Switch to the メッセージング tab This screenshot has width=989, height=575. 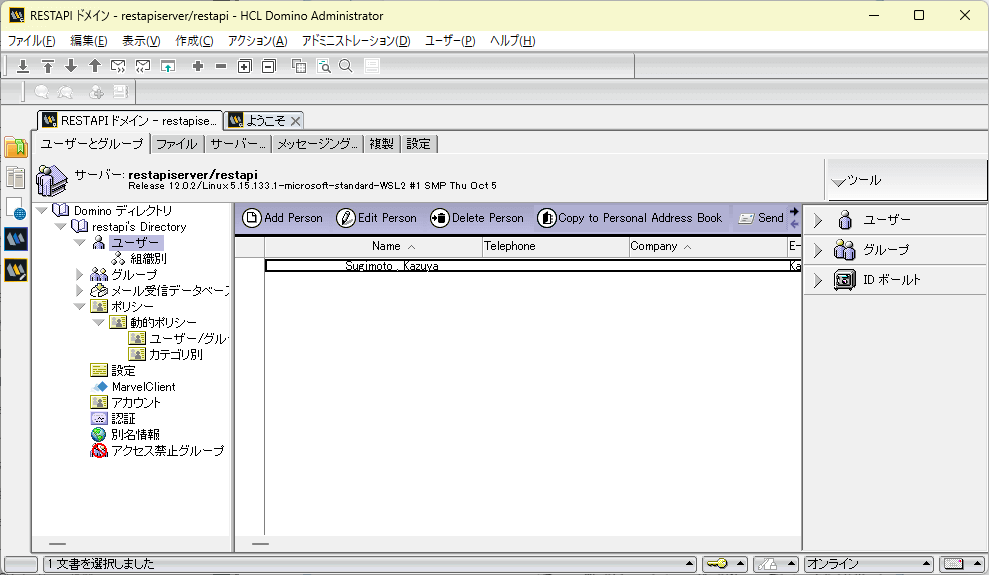pyautogui.click(x=317, y=144)
